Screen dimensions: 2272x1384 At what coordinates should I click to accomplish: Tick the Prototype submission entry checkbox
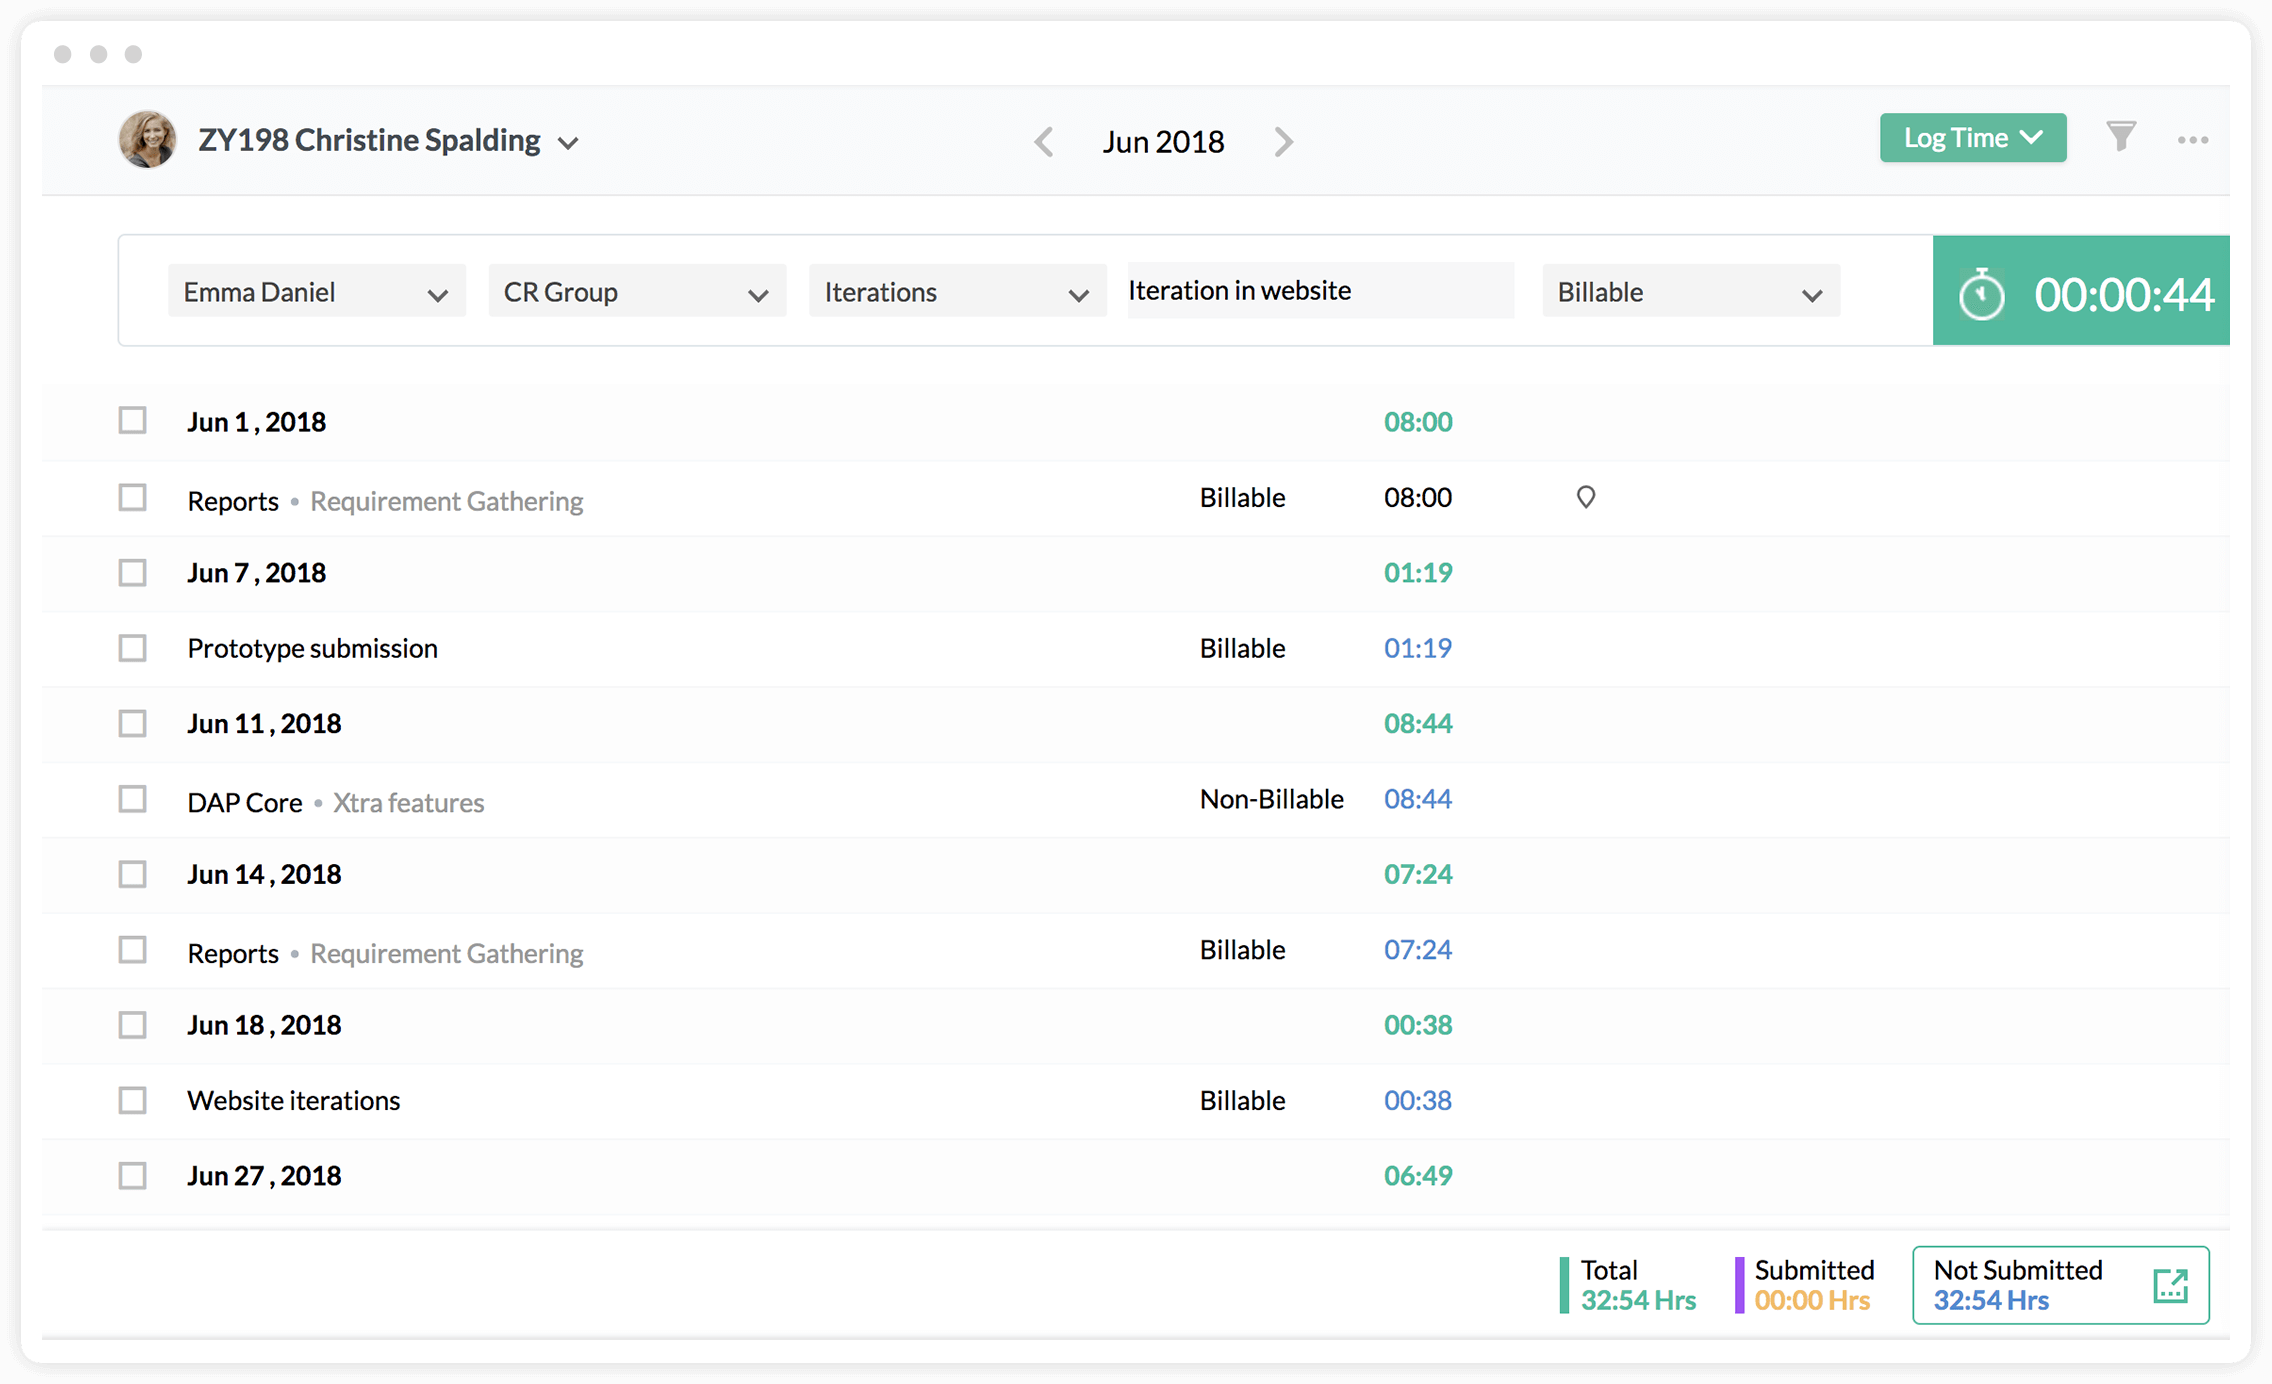point(132,648)
